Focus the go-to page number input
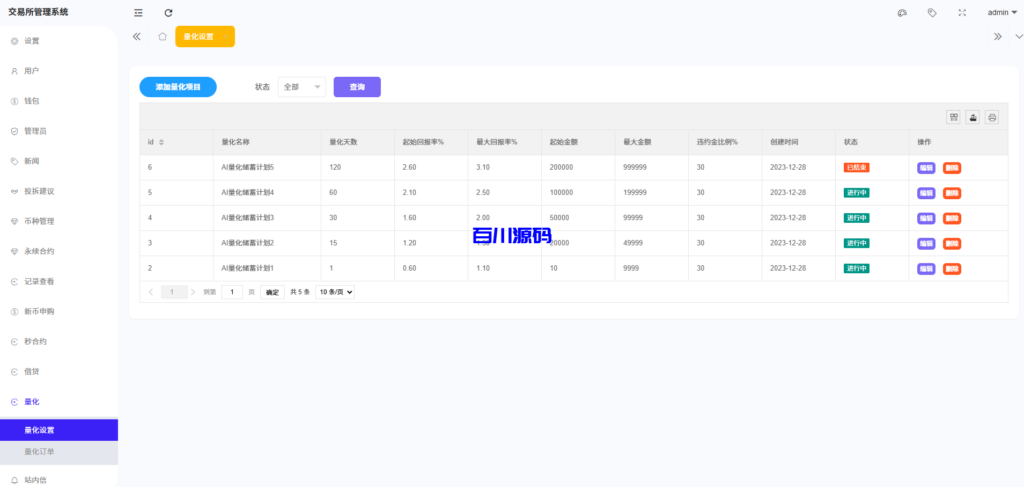The height and width of the screenshot is (487, 1024). point(232,292)
